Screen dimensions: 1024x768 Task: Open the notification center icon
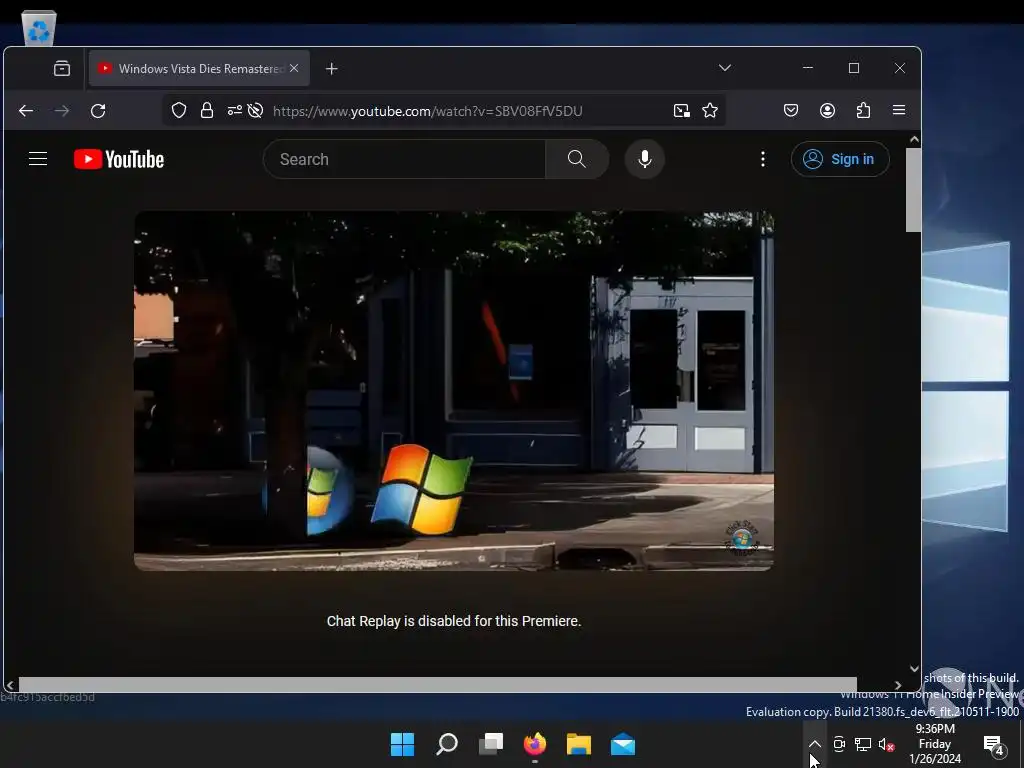(993, 744)
